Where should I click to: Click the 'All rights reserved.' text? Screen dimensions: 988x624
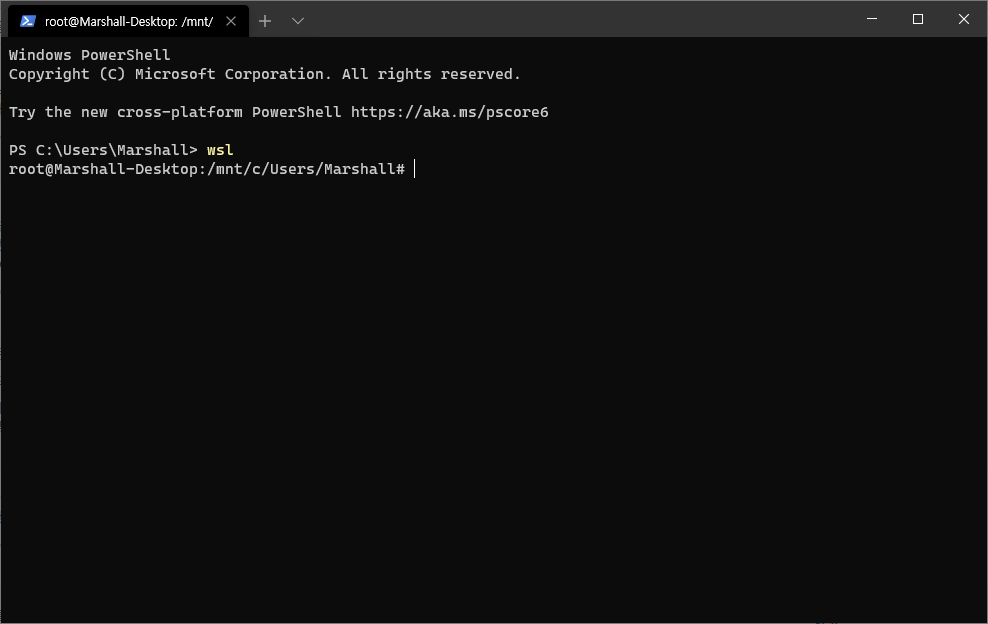click(431, 74)
